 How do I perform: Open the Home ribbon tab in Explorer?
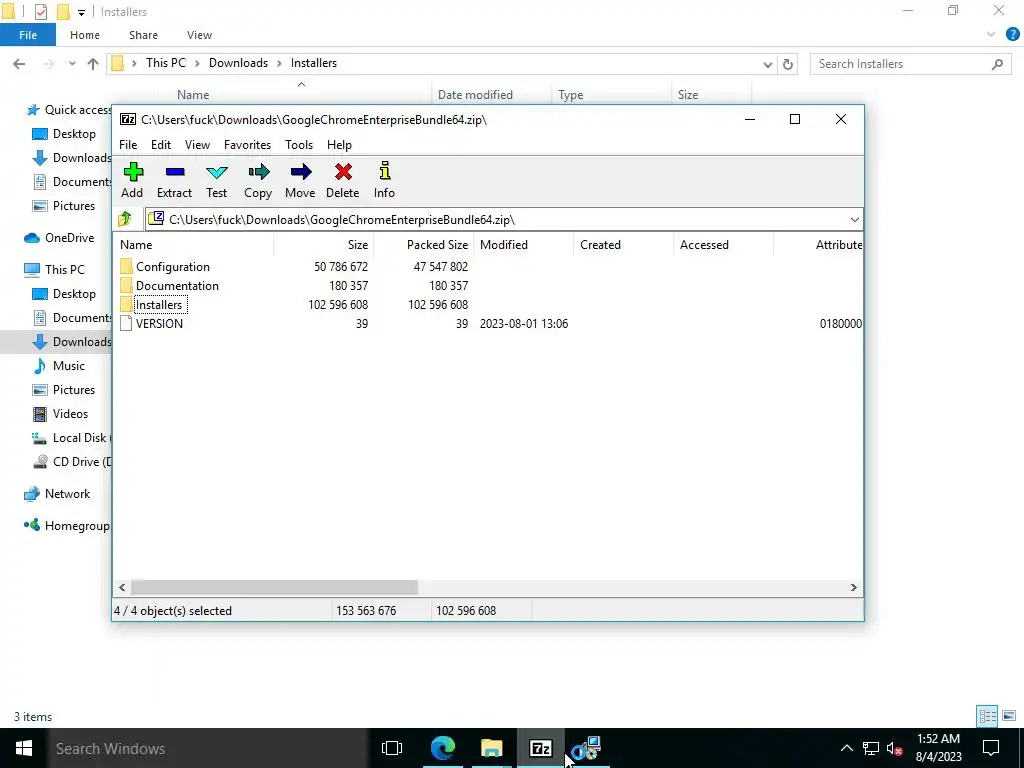[x=85, y=35]
